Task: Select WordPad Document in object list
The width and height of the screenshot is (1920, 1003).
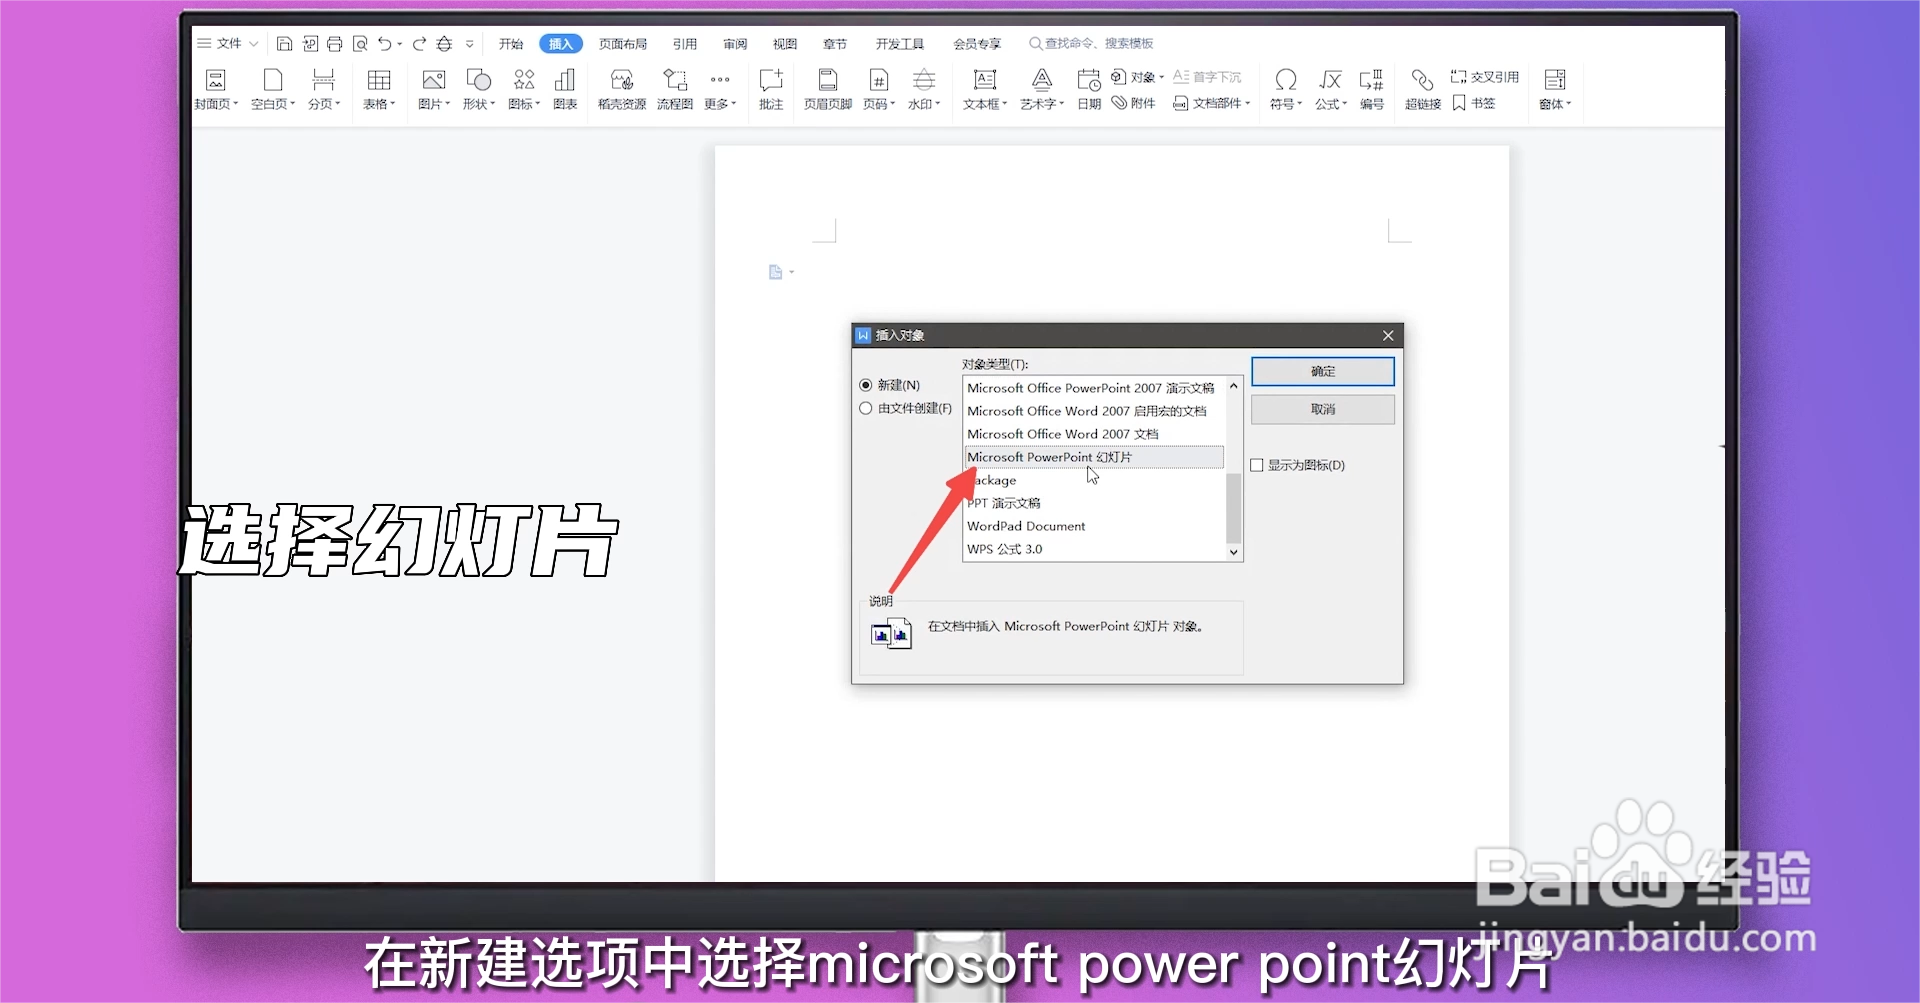Action: click(1093, 526)
